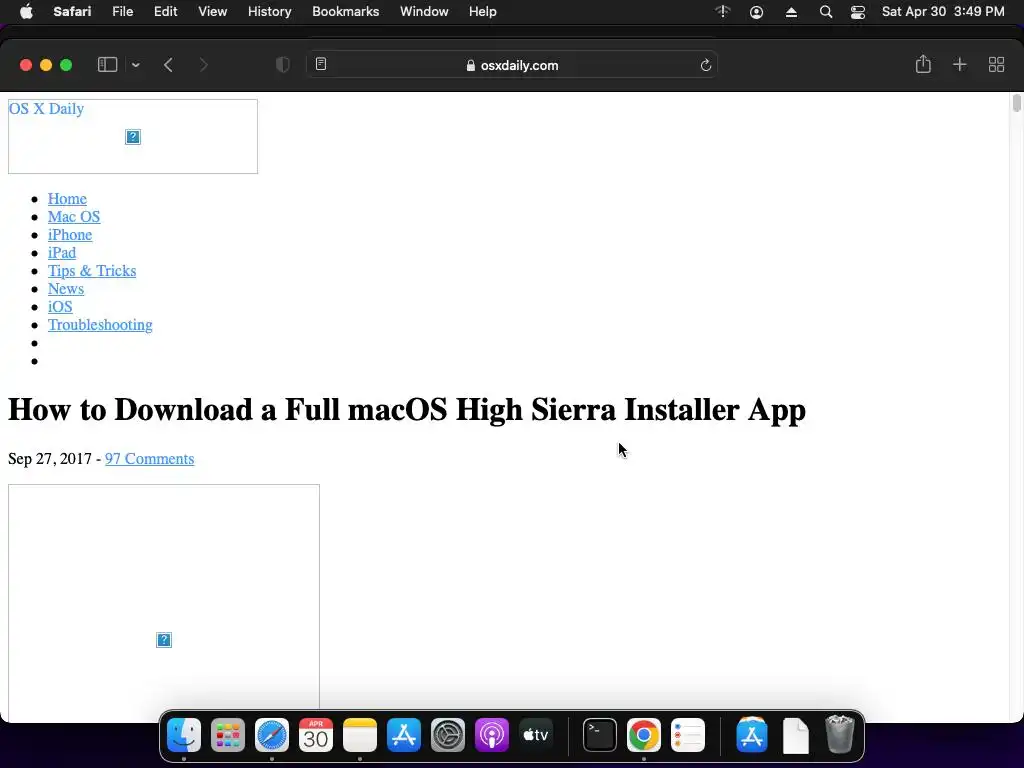Open the Trash in the Dock
This screenshot has height=768, width=1024.
click(840, 735)
